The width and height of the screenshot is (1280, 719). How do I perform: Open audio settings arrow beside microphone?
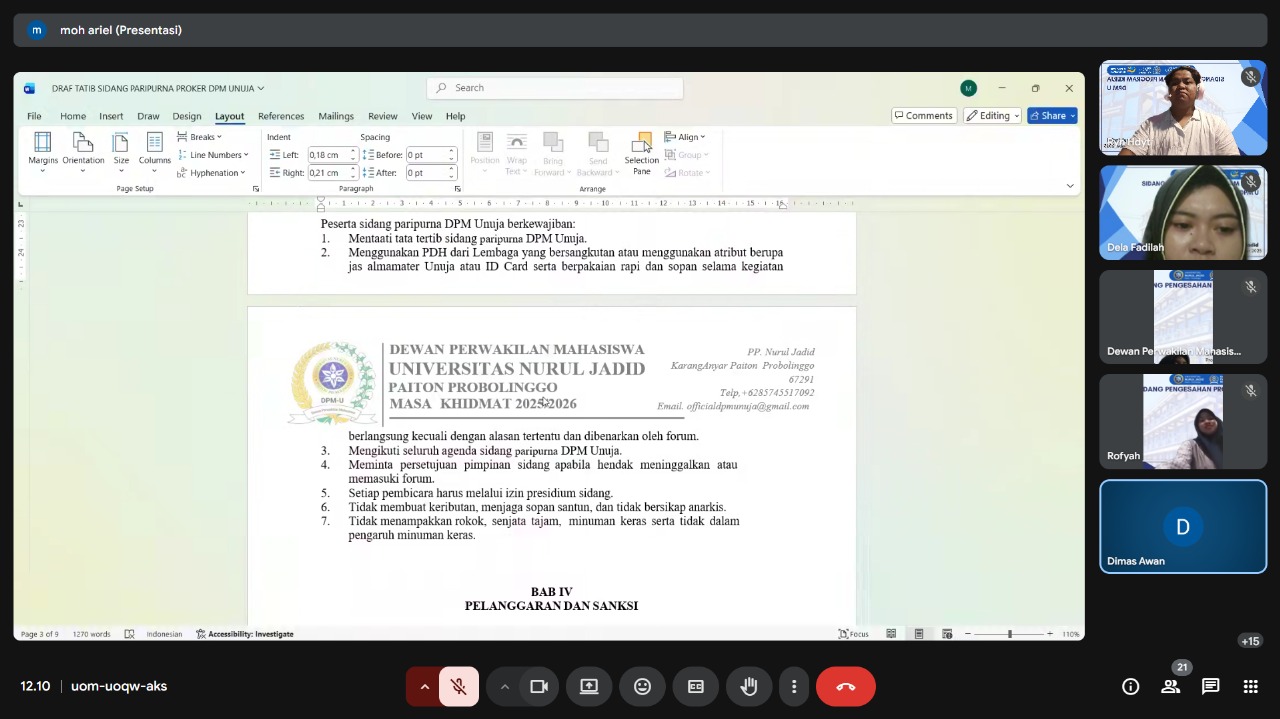pyautogui.click(x=424, y=686)
